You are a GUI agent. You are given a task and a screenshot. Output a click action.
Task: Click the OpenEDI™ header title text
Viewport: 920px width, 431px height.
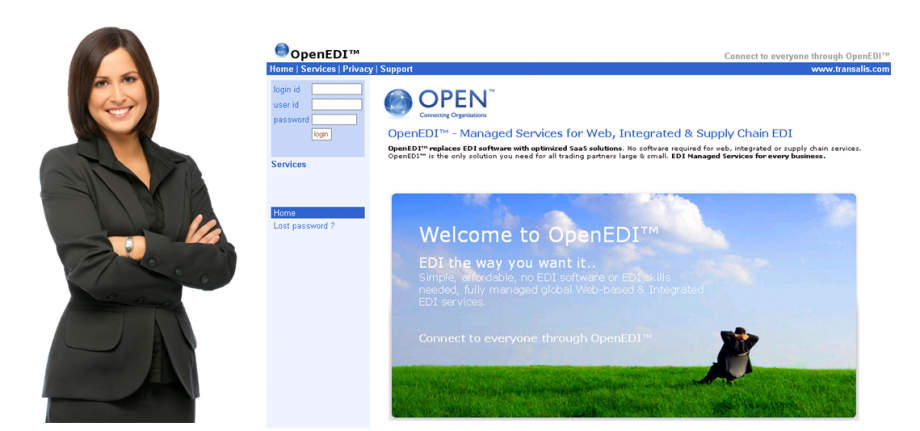pyautogui.click(x=325, y=54)
